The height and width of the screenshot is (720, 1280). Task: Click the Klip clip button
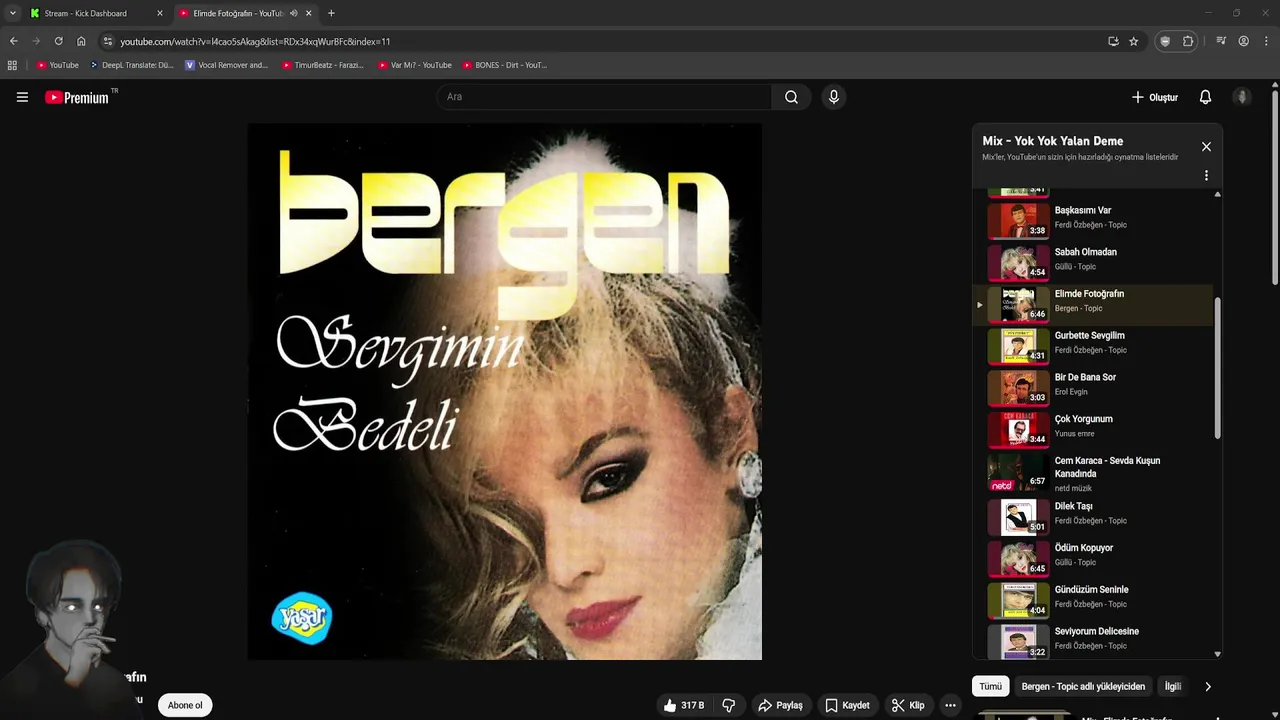[908, 705]
